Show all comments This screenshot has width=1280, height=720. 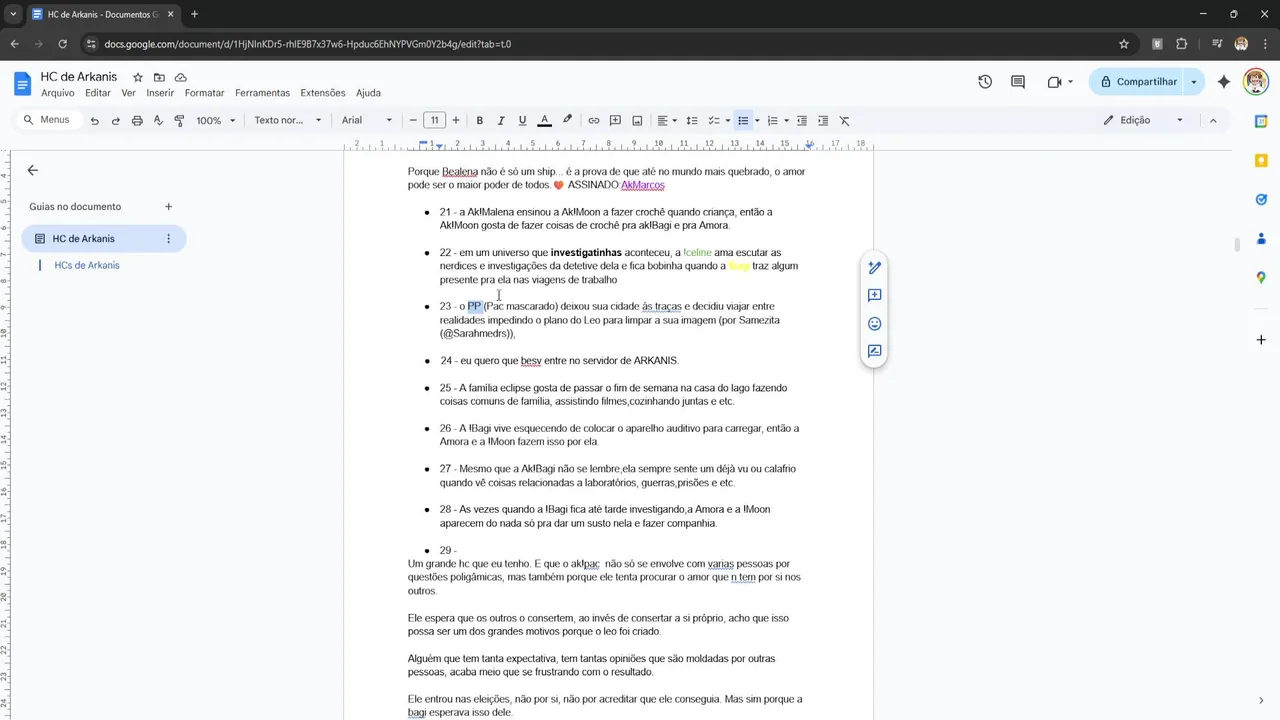pyautogui.click(x=1018, y=82)
